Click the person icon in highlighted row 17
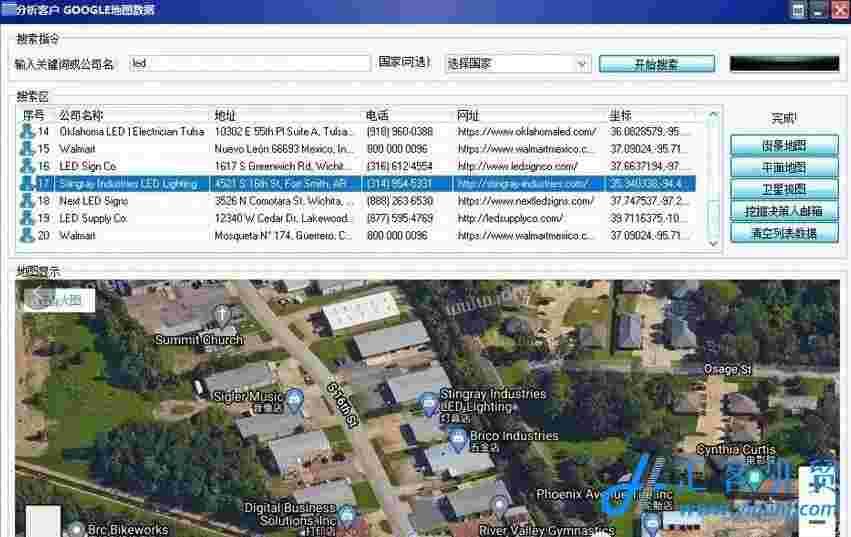The image size is (851, 537). point(27,184)
